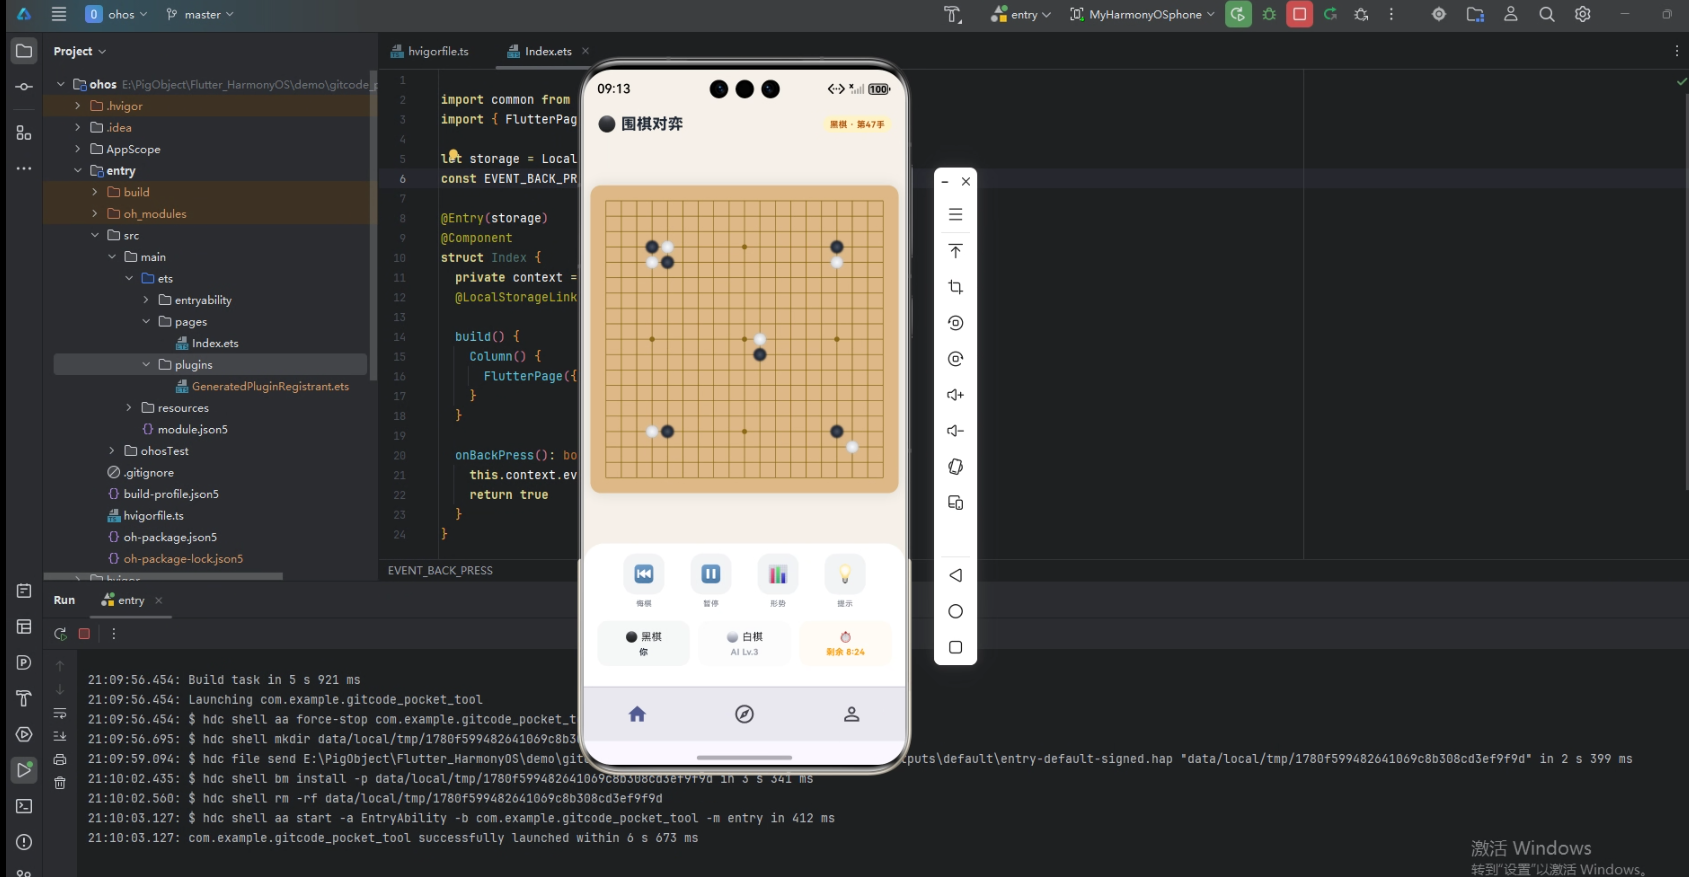Open project structure folder icon
This screenshot has height=877, width=1689.
tap(1475, 14)
